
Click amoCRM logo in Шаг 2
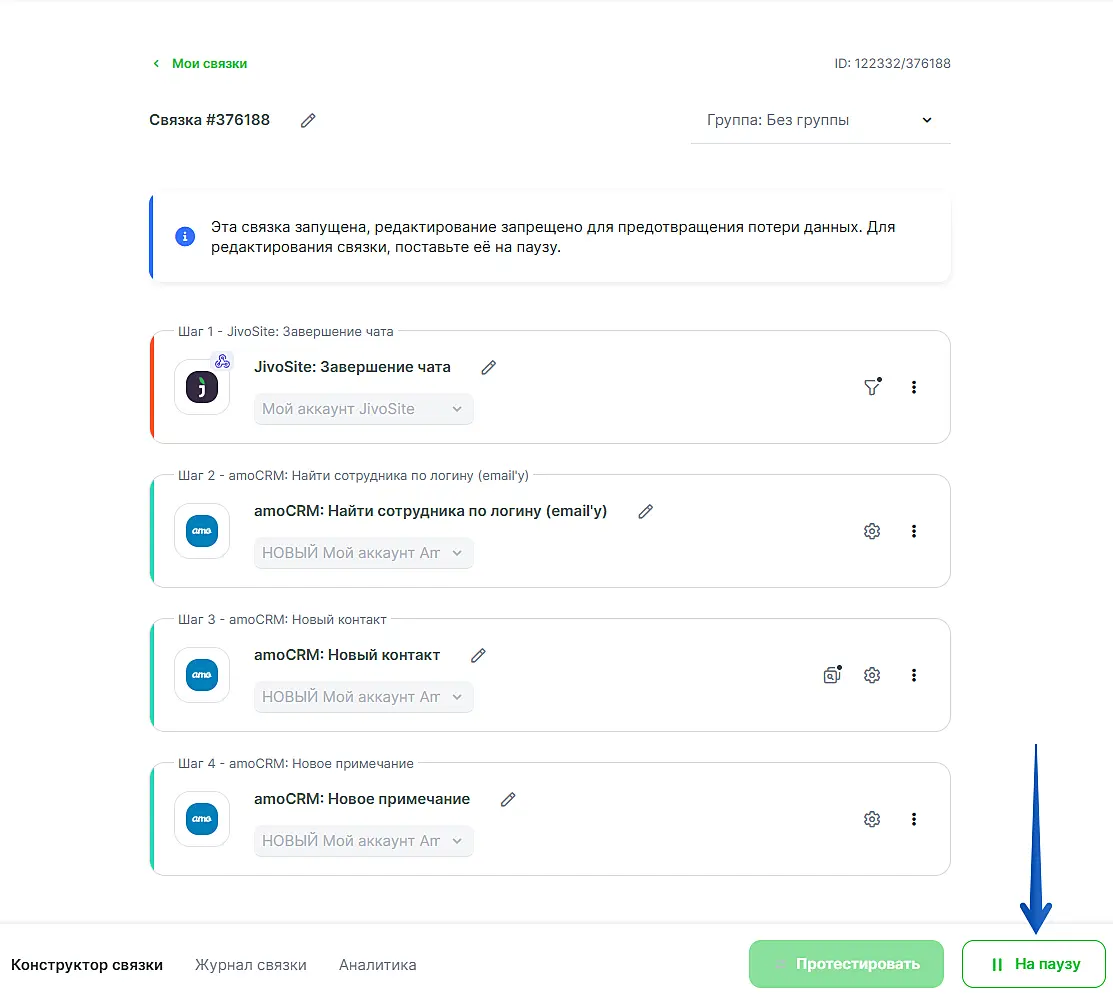pos(202,531)
